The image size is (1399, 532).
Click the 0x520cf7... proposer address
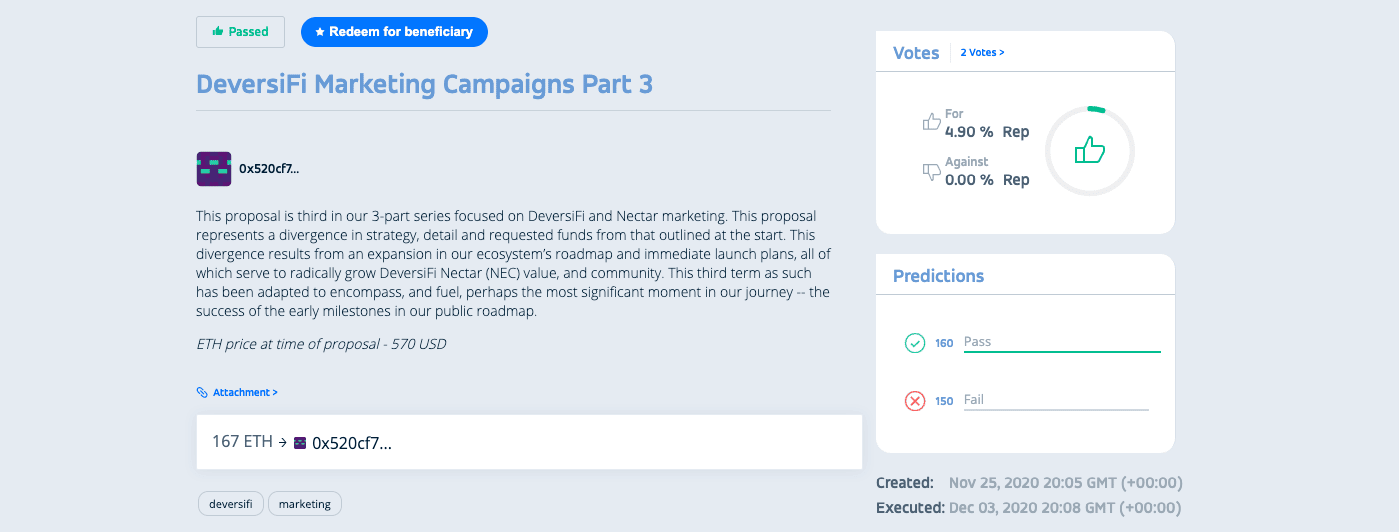click(x=269, y=169)
